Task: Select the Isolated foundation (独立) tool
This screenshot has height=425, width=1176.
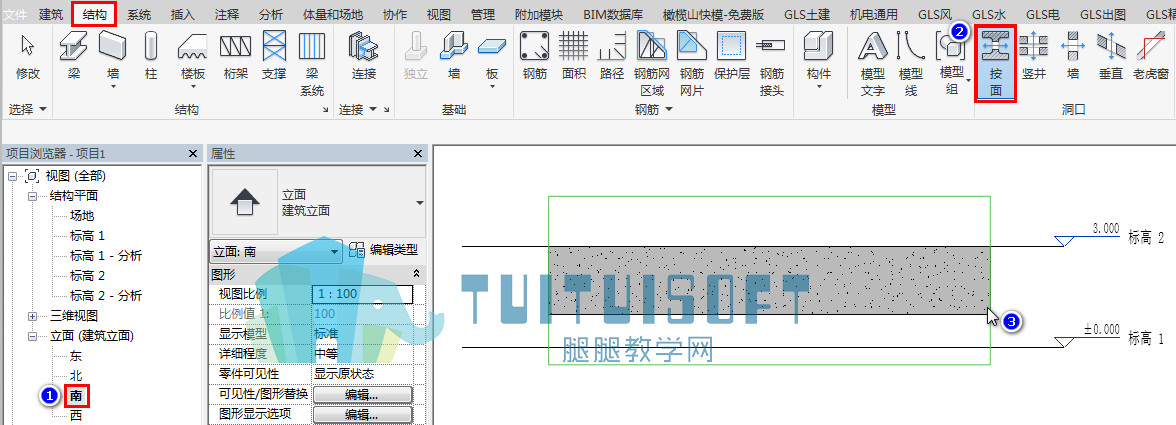Action: pos(416,56)
